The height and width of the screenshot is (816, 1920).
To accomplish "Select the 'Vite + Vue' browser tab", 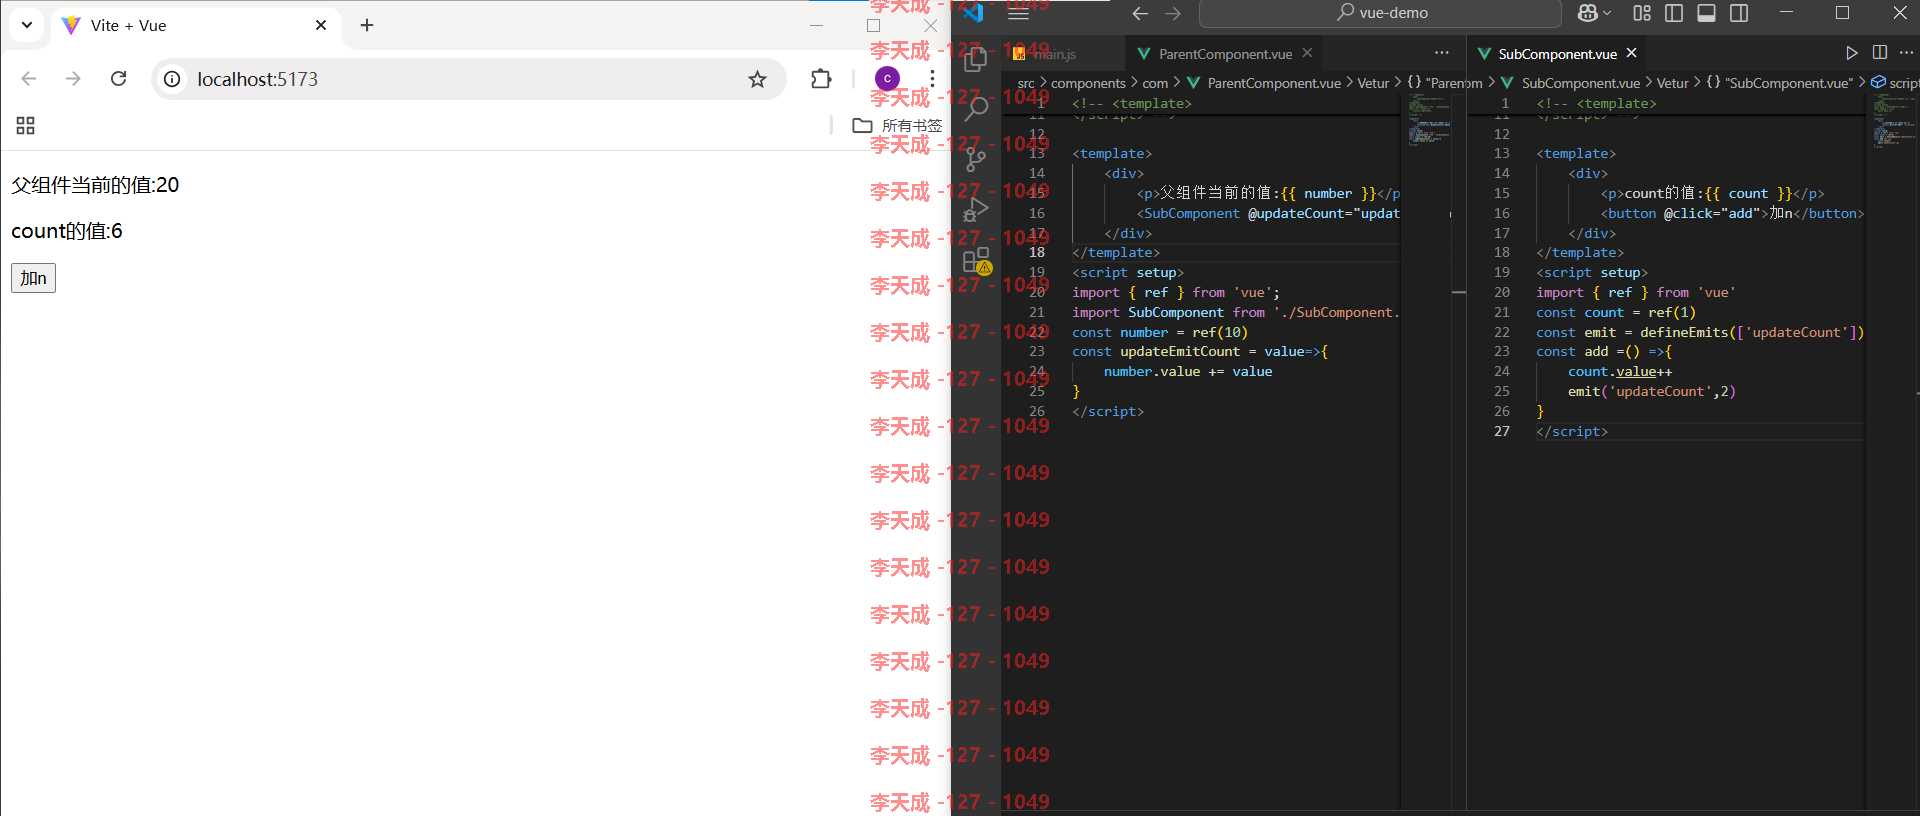I will click(195, 26).
